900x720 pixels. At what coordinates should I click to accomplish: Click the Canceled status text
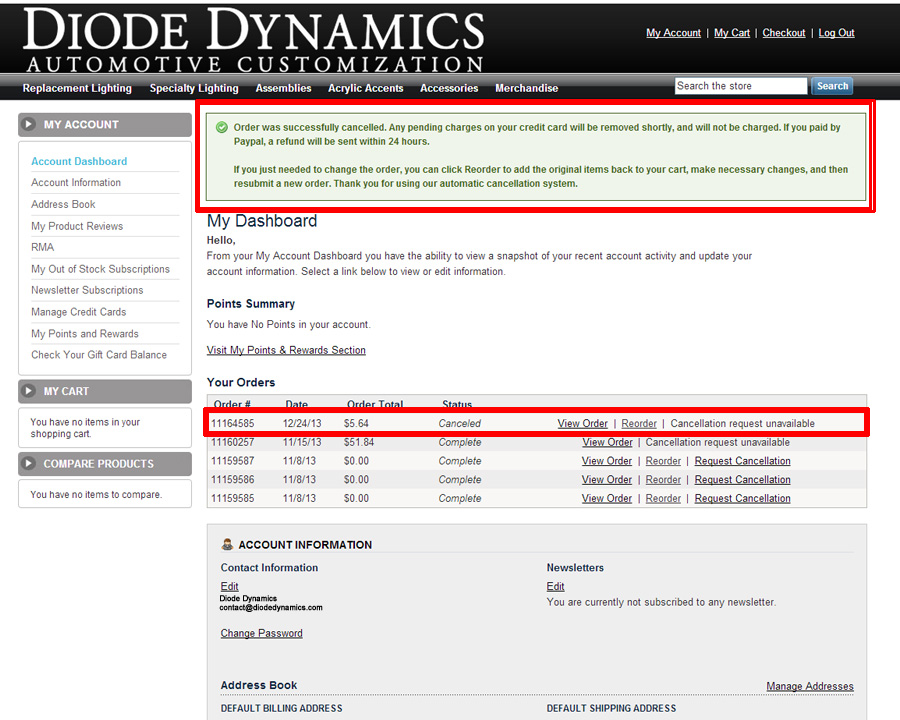pyautogui.click(x=459, y=423)
